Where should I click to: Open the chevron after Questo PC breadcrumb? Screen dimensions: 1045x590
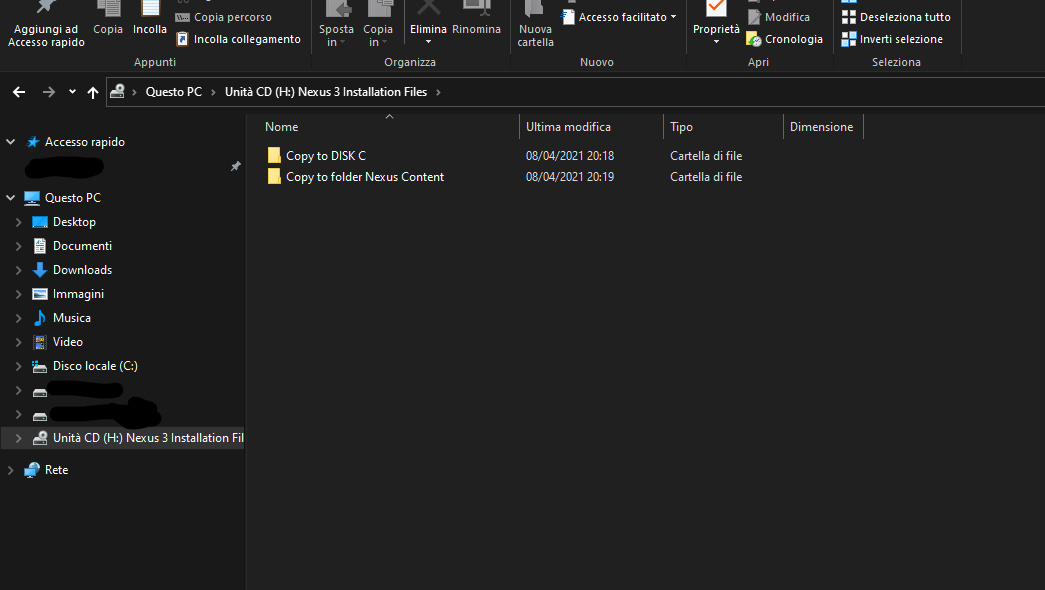pos(213,92)
